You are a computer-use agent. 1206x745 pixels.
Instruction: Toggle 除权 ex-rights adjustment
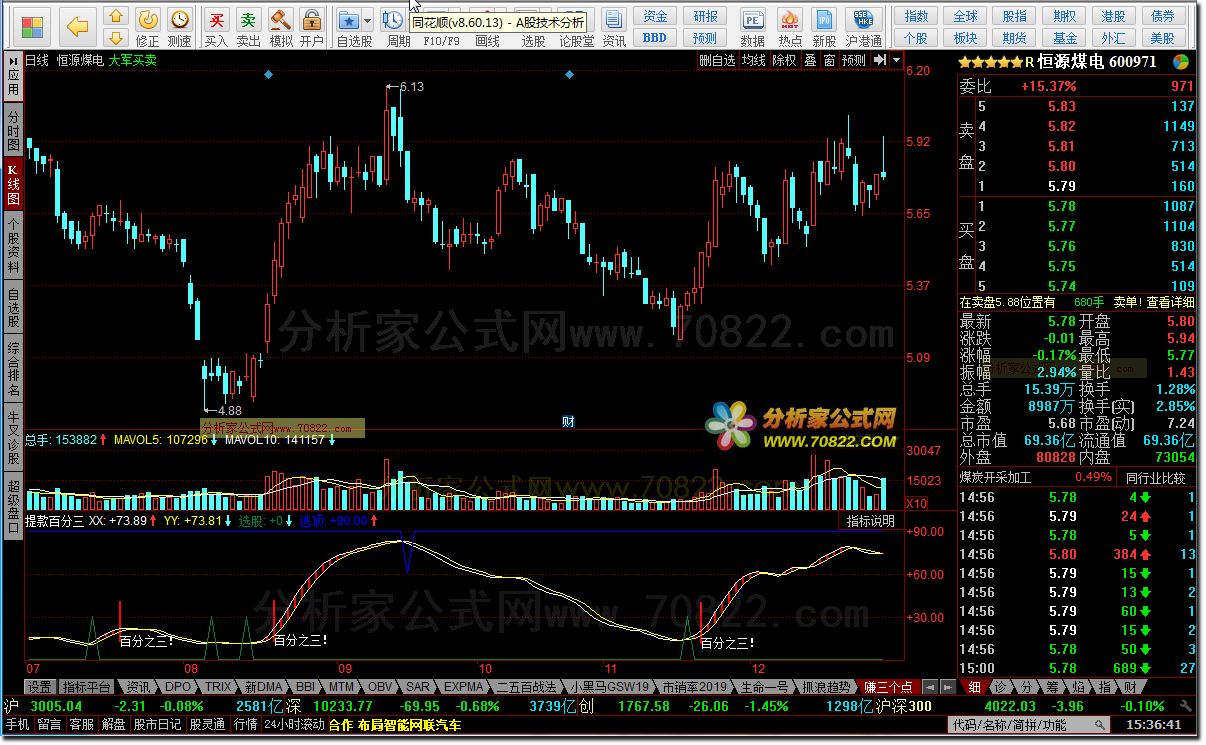(784, 60)
